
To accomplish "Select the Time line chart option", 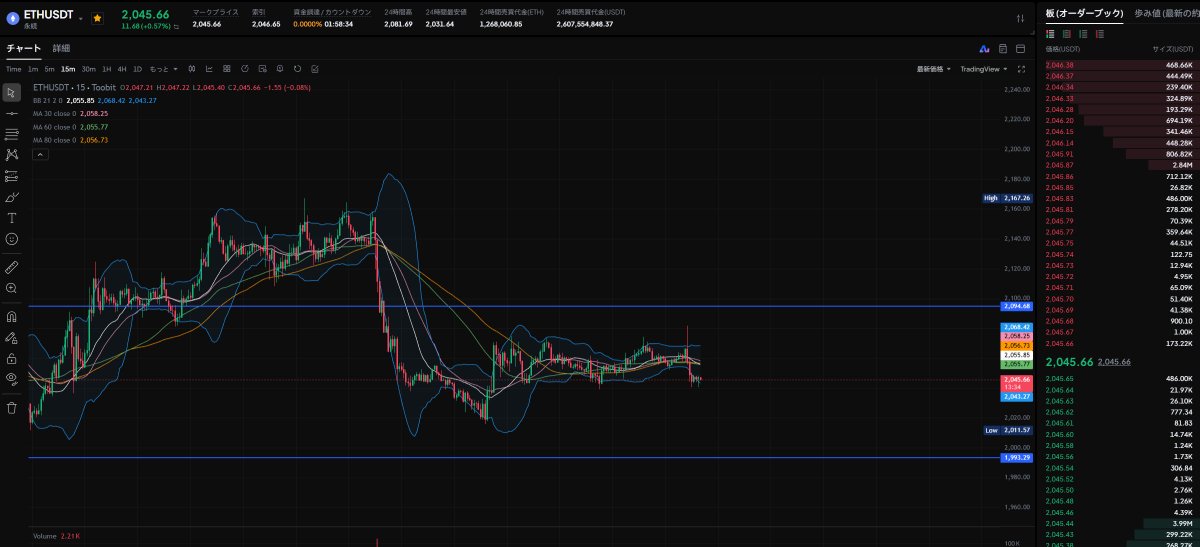I will coord(13,69).
